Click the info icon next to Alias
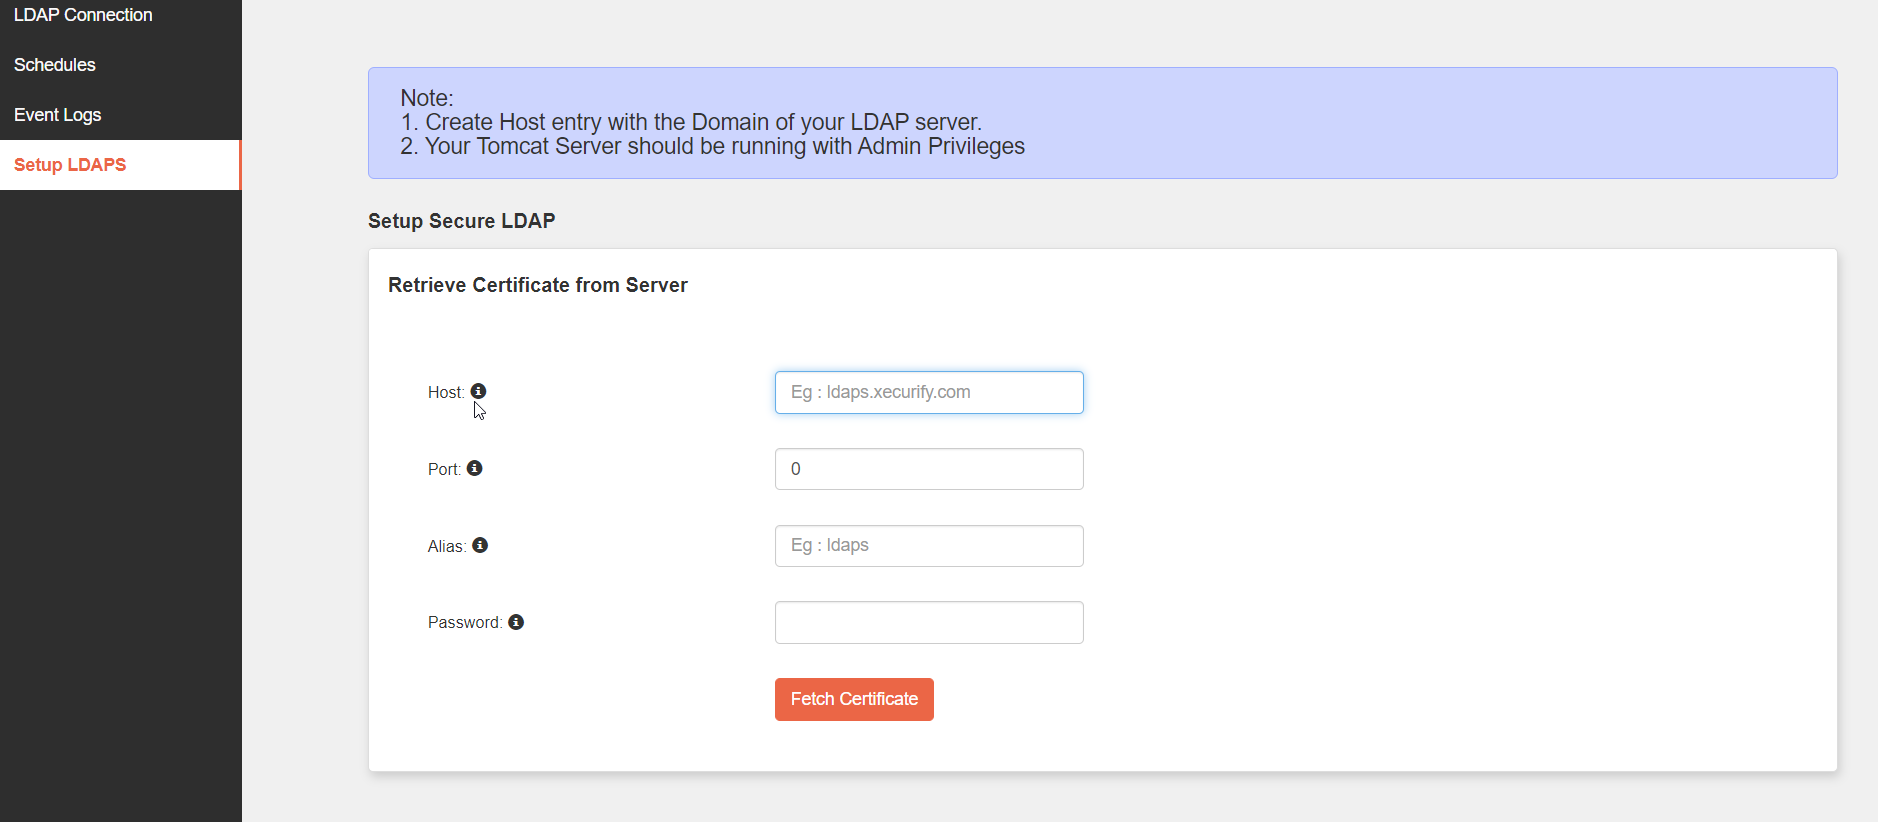Viewport: 1878px width, 822px height. (x=480, y=545)
